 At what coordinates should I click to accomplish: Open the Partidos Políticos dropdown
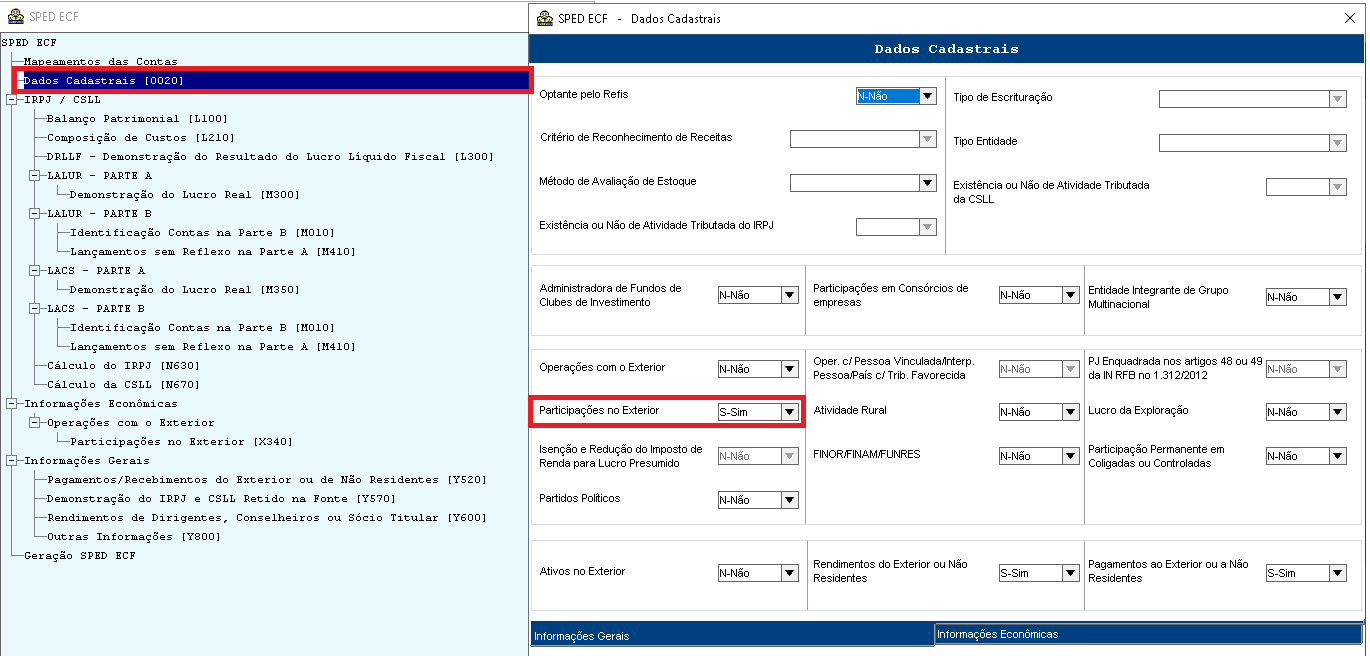click(x=790, y=500)
